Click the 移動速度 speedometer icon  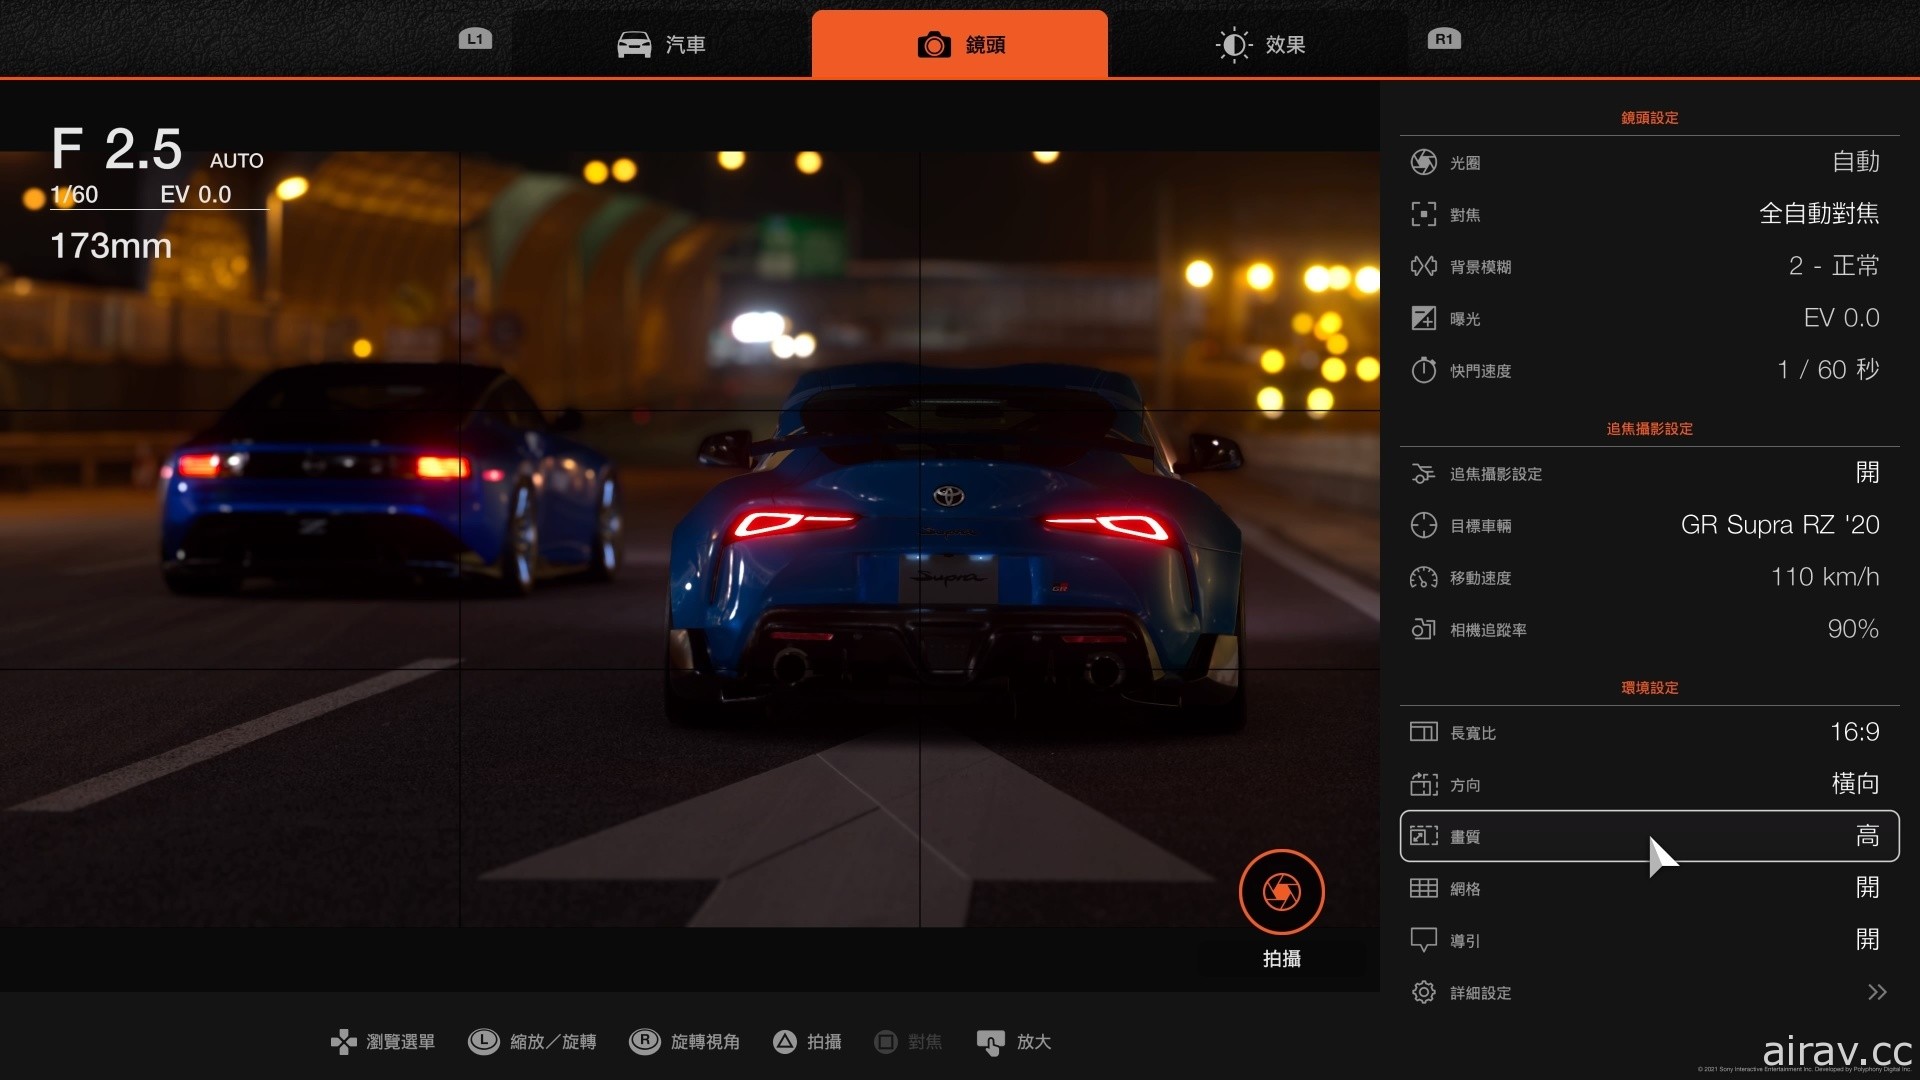click(x=1424, y=577)
